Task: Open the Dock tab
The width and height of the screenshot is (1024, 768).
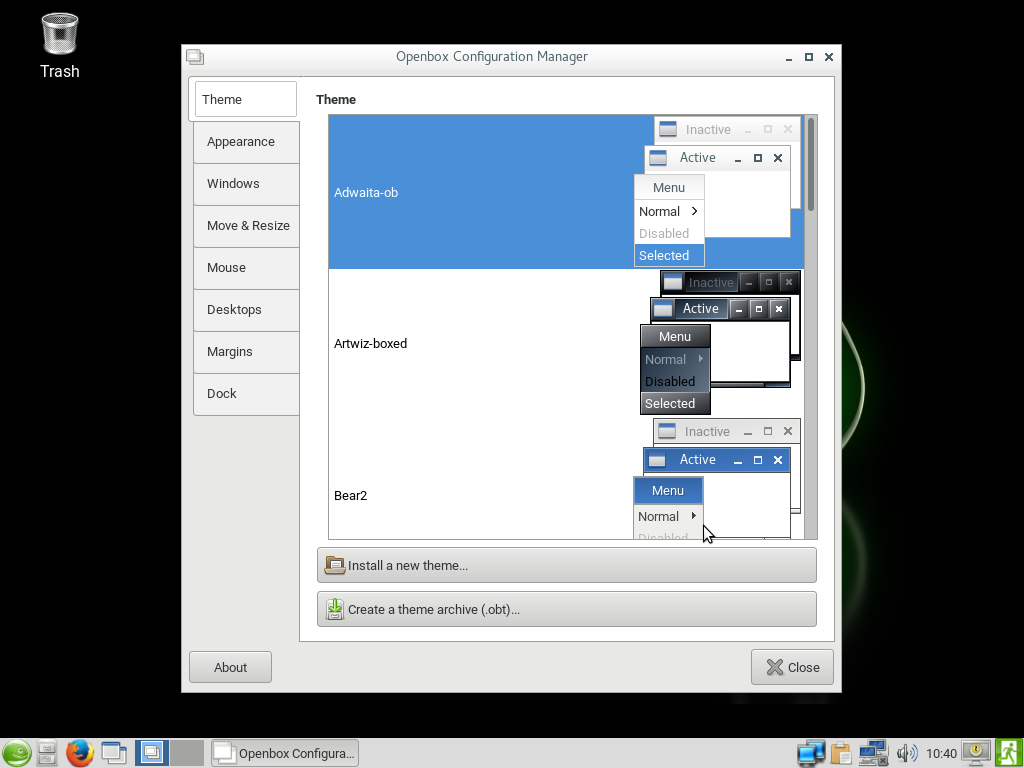Action: point(222,394)
